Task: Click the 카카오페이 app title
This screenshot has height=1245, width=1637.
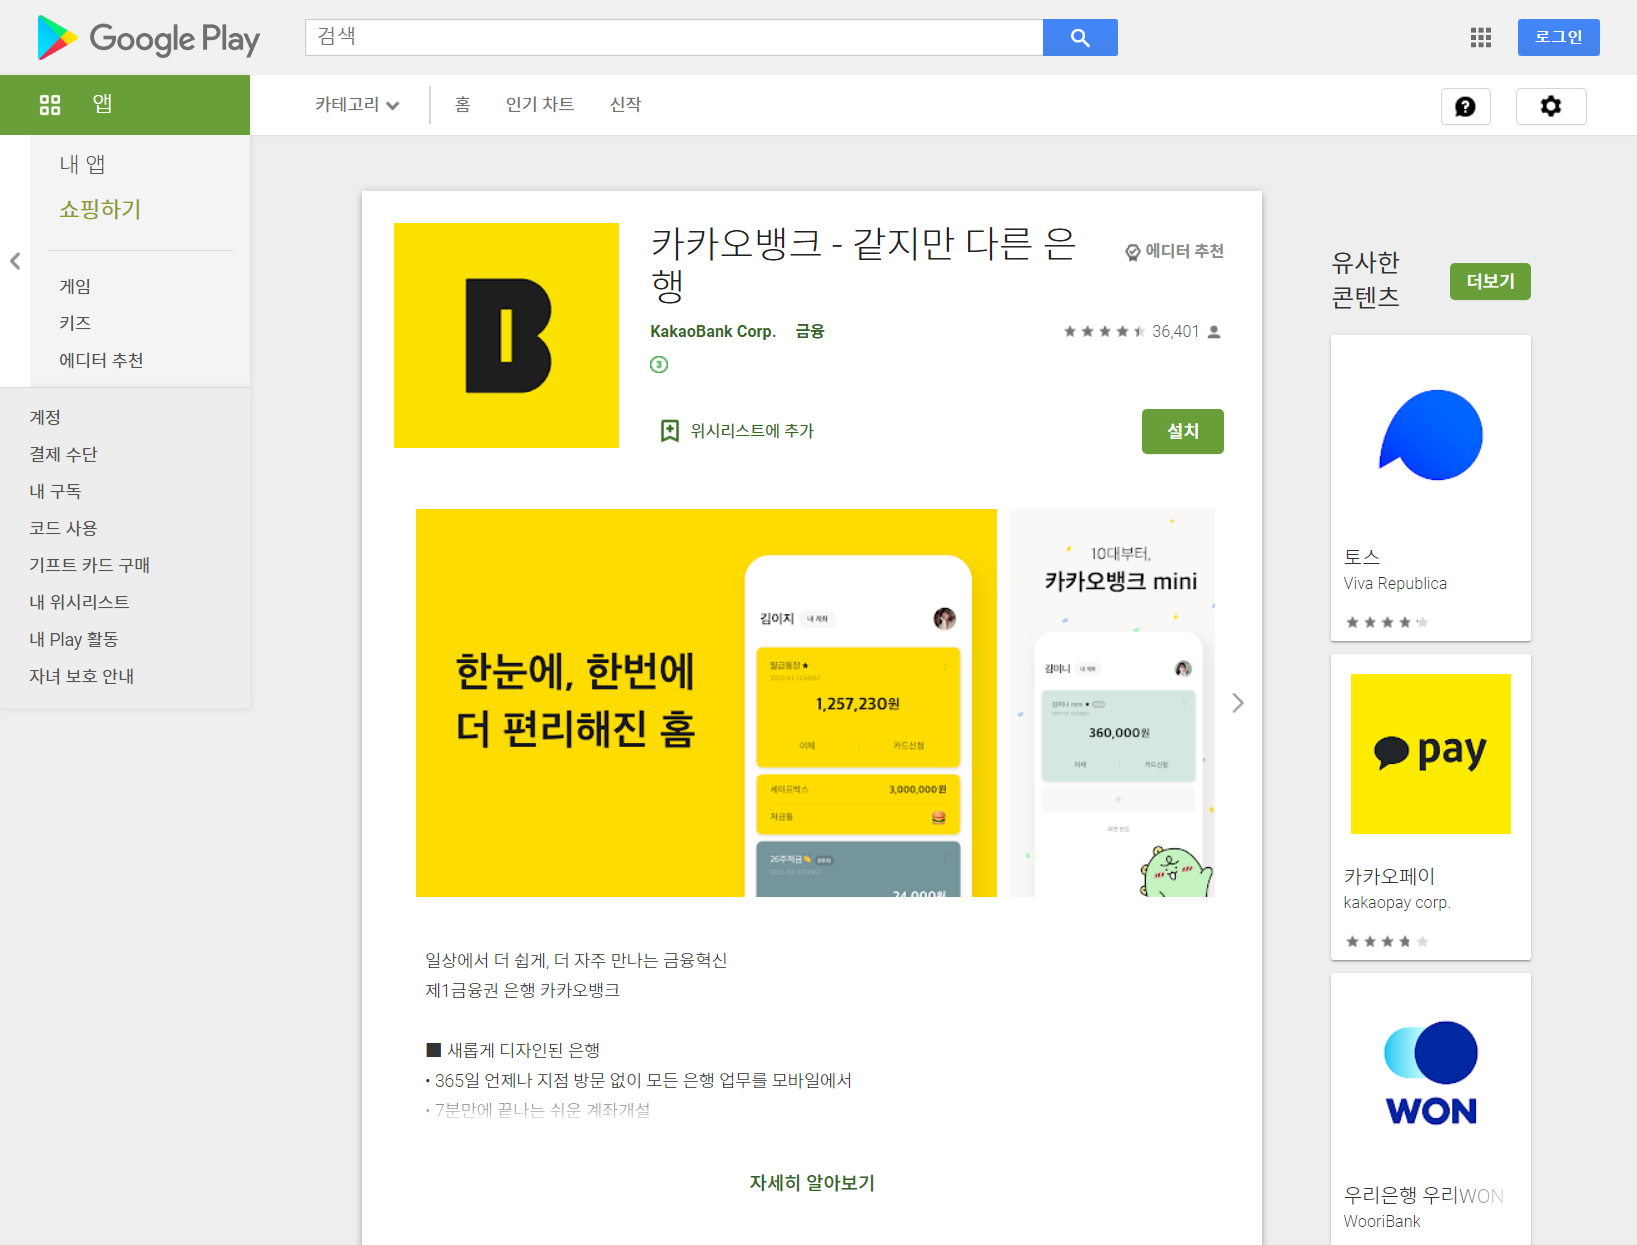Action: [x=1389, y=876]
